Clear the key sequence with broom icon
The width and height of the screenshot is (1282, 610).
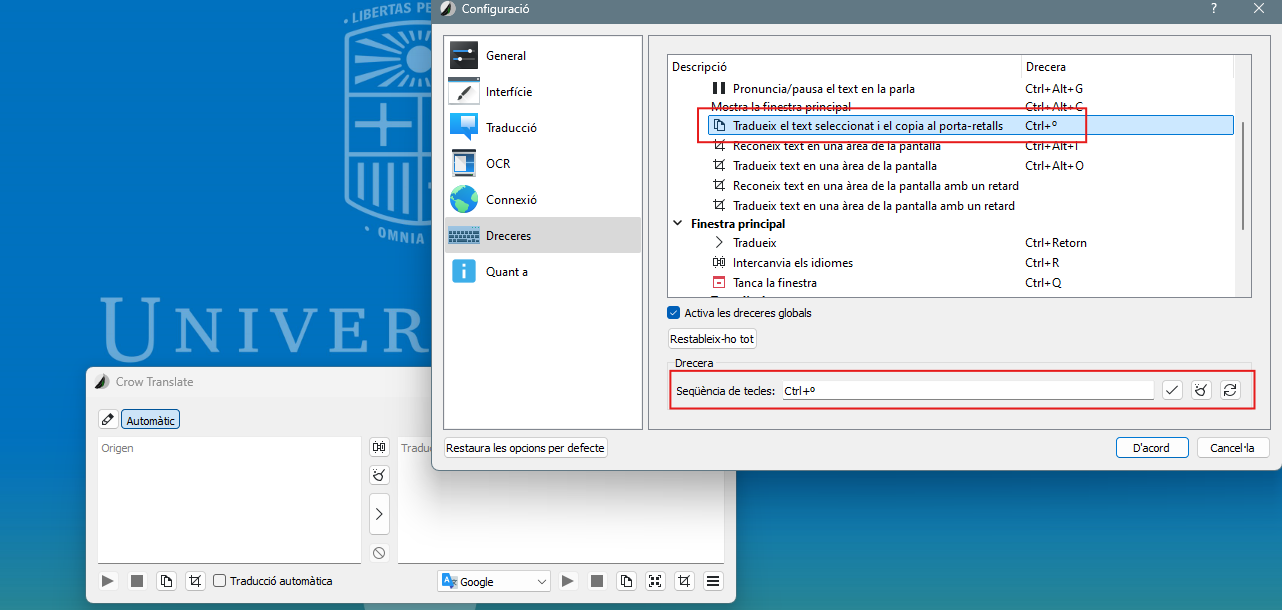tap(1201, 390)
